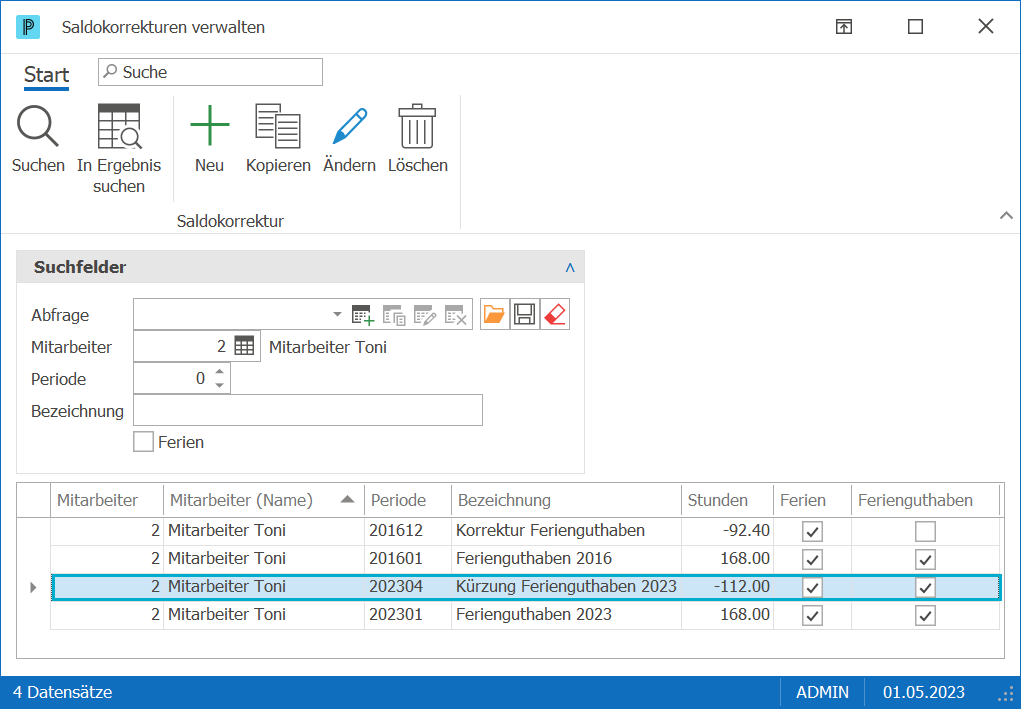Screen dimensions: 1021x709
Task: Toggle Ferien checkbox in Kürzung Ferienguthaben 2023 row
Action: coord(812,587)
